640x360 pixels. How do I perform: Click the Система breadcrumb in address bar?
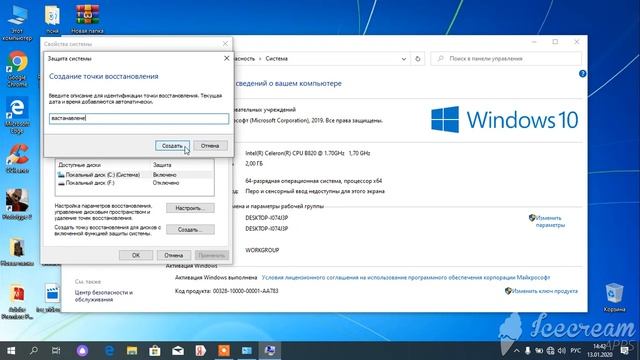[x=276, y=59]
